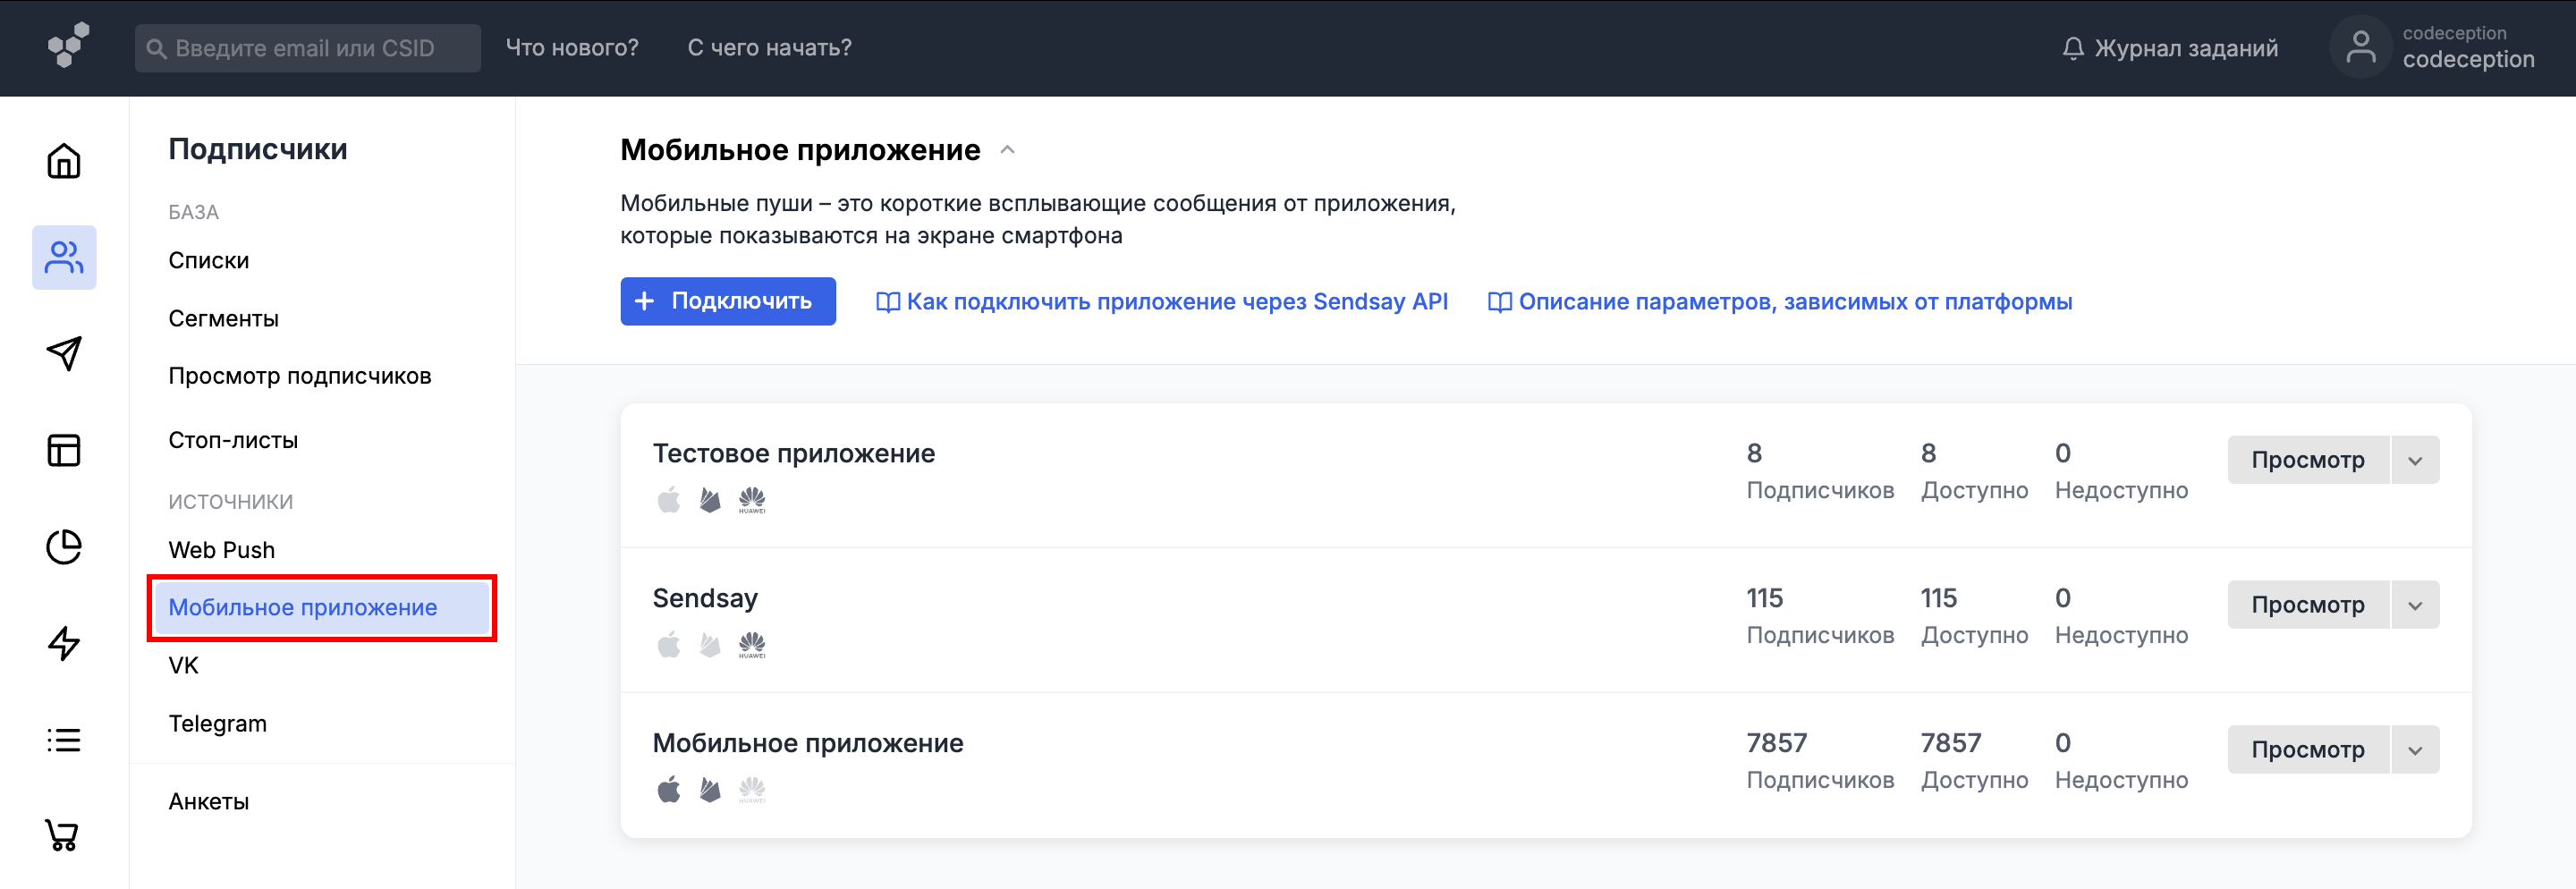2576x889 pixels.
Task: Open link about connecting via Sendsay API
Action: pyautogui.click(x=1162, y=302)
